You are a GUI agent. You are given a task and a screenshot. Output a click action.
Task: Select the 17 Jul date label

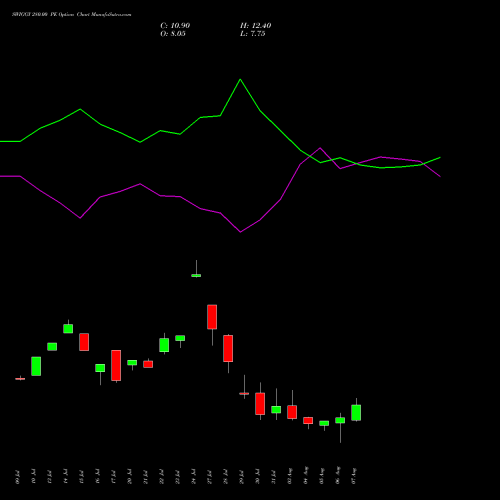coord(114,477)
